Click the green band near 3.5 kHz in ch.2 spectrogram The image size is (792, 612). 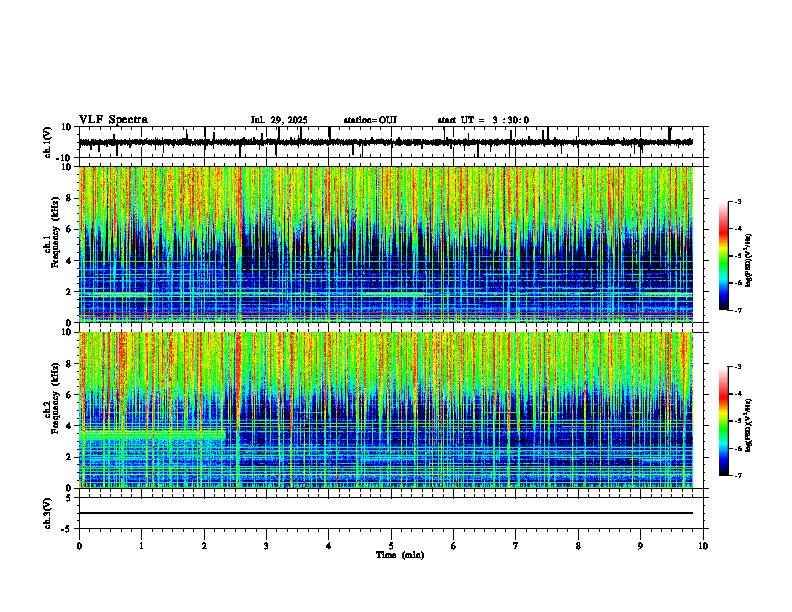coord(152,434)
